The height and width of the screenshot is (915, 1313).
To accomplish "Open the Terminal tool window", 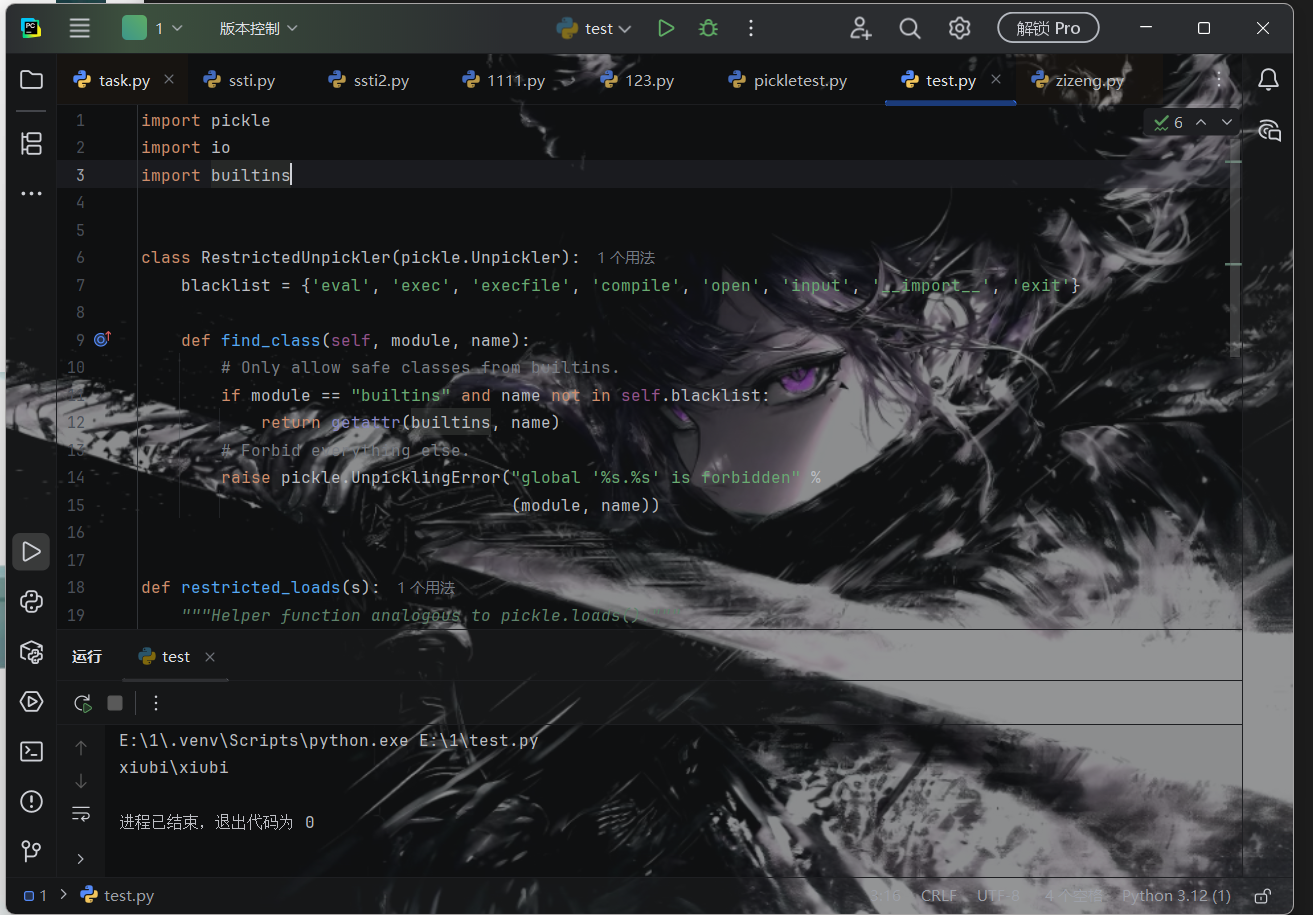I will [31, 751].
